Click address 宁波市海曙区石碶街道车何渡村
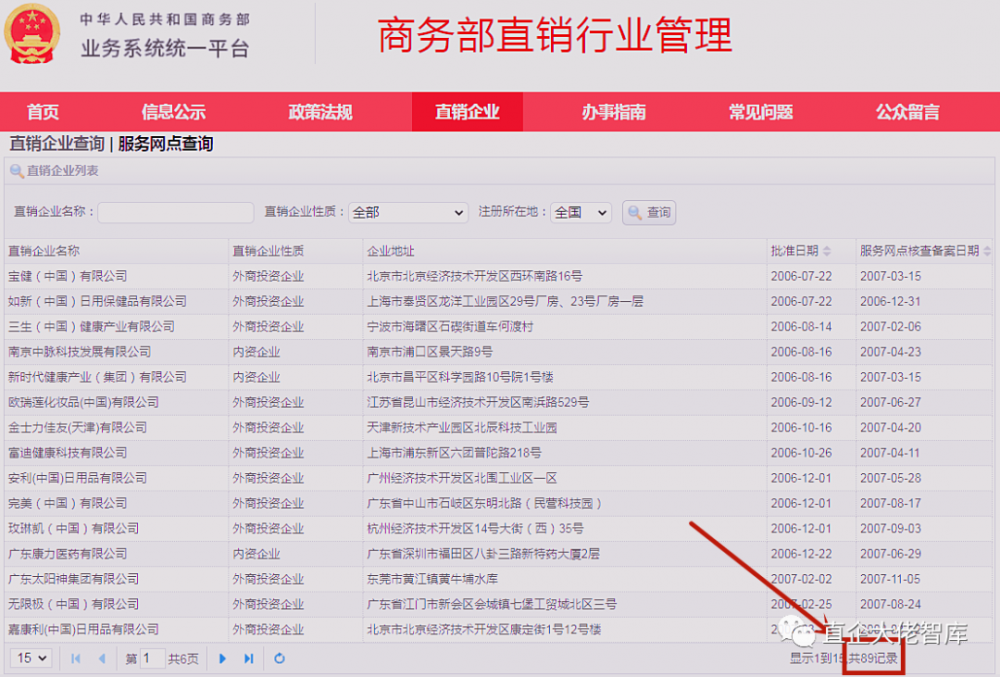 point(450,327)
